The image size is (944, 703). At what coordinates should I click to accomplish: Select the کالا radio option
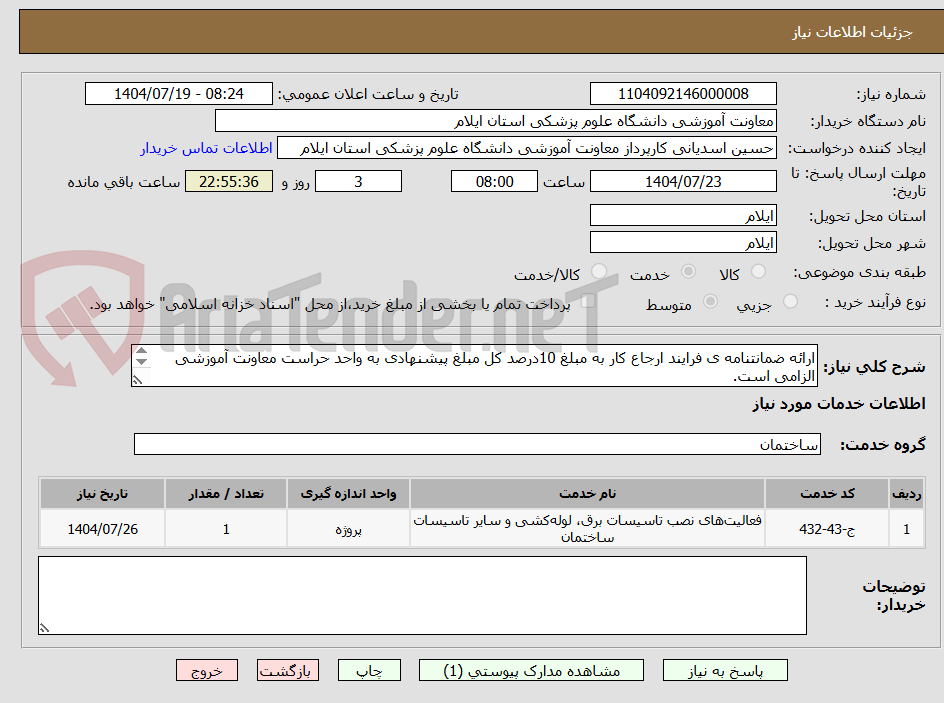(760, 269)
